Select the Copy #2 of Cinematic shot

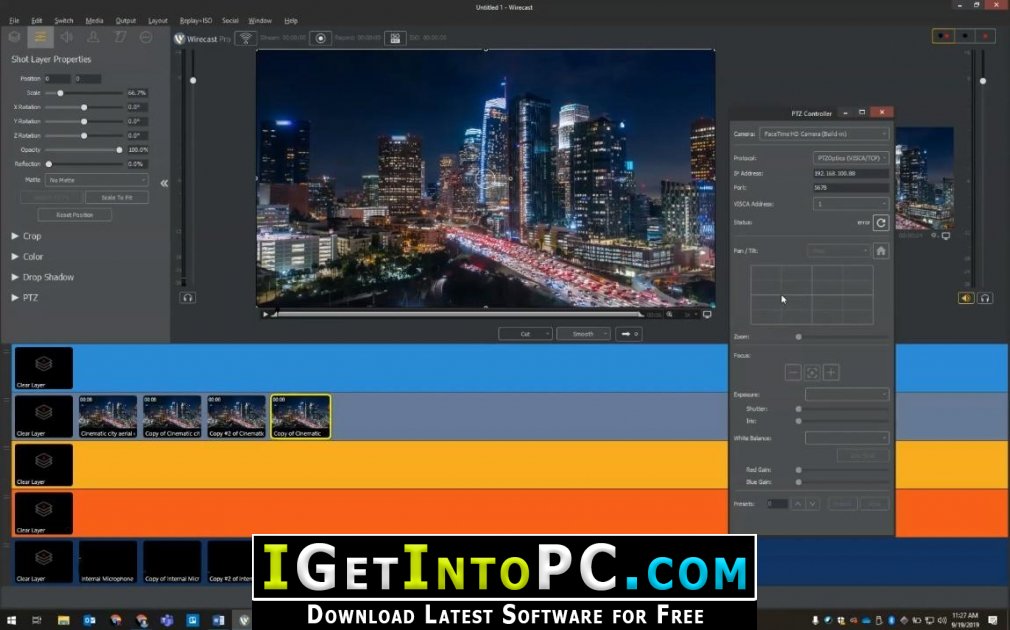[x=236, y=417]
